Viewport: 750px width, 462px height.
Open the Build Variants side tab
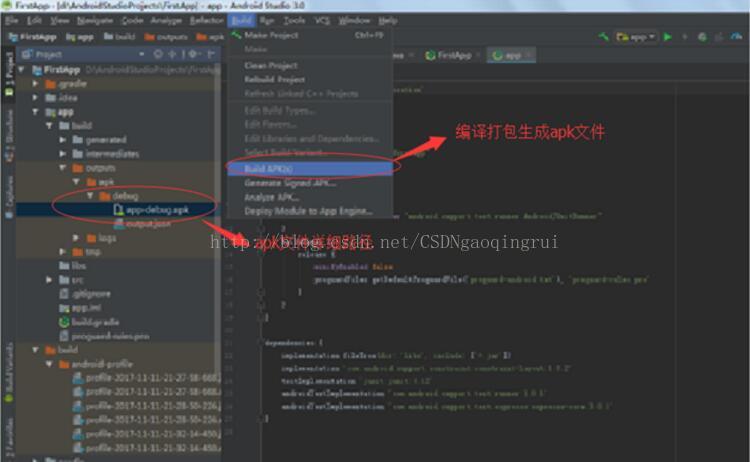tap(9, 373)
